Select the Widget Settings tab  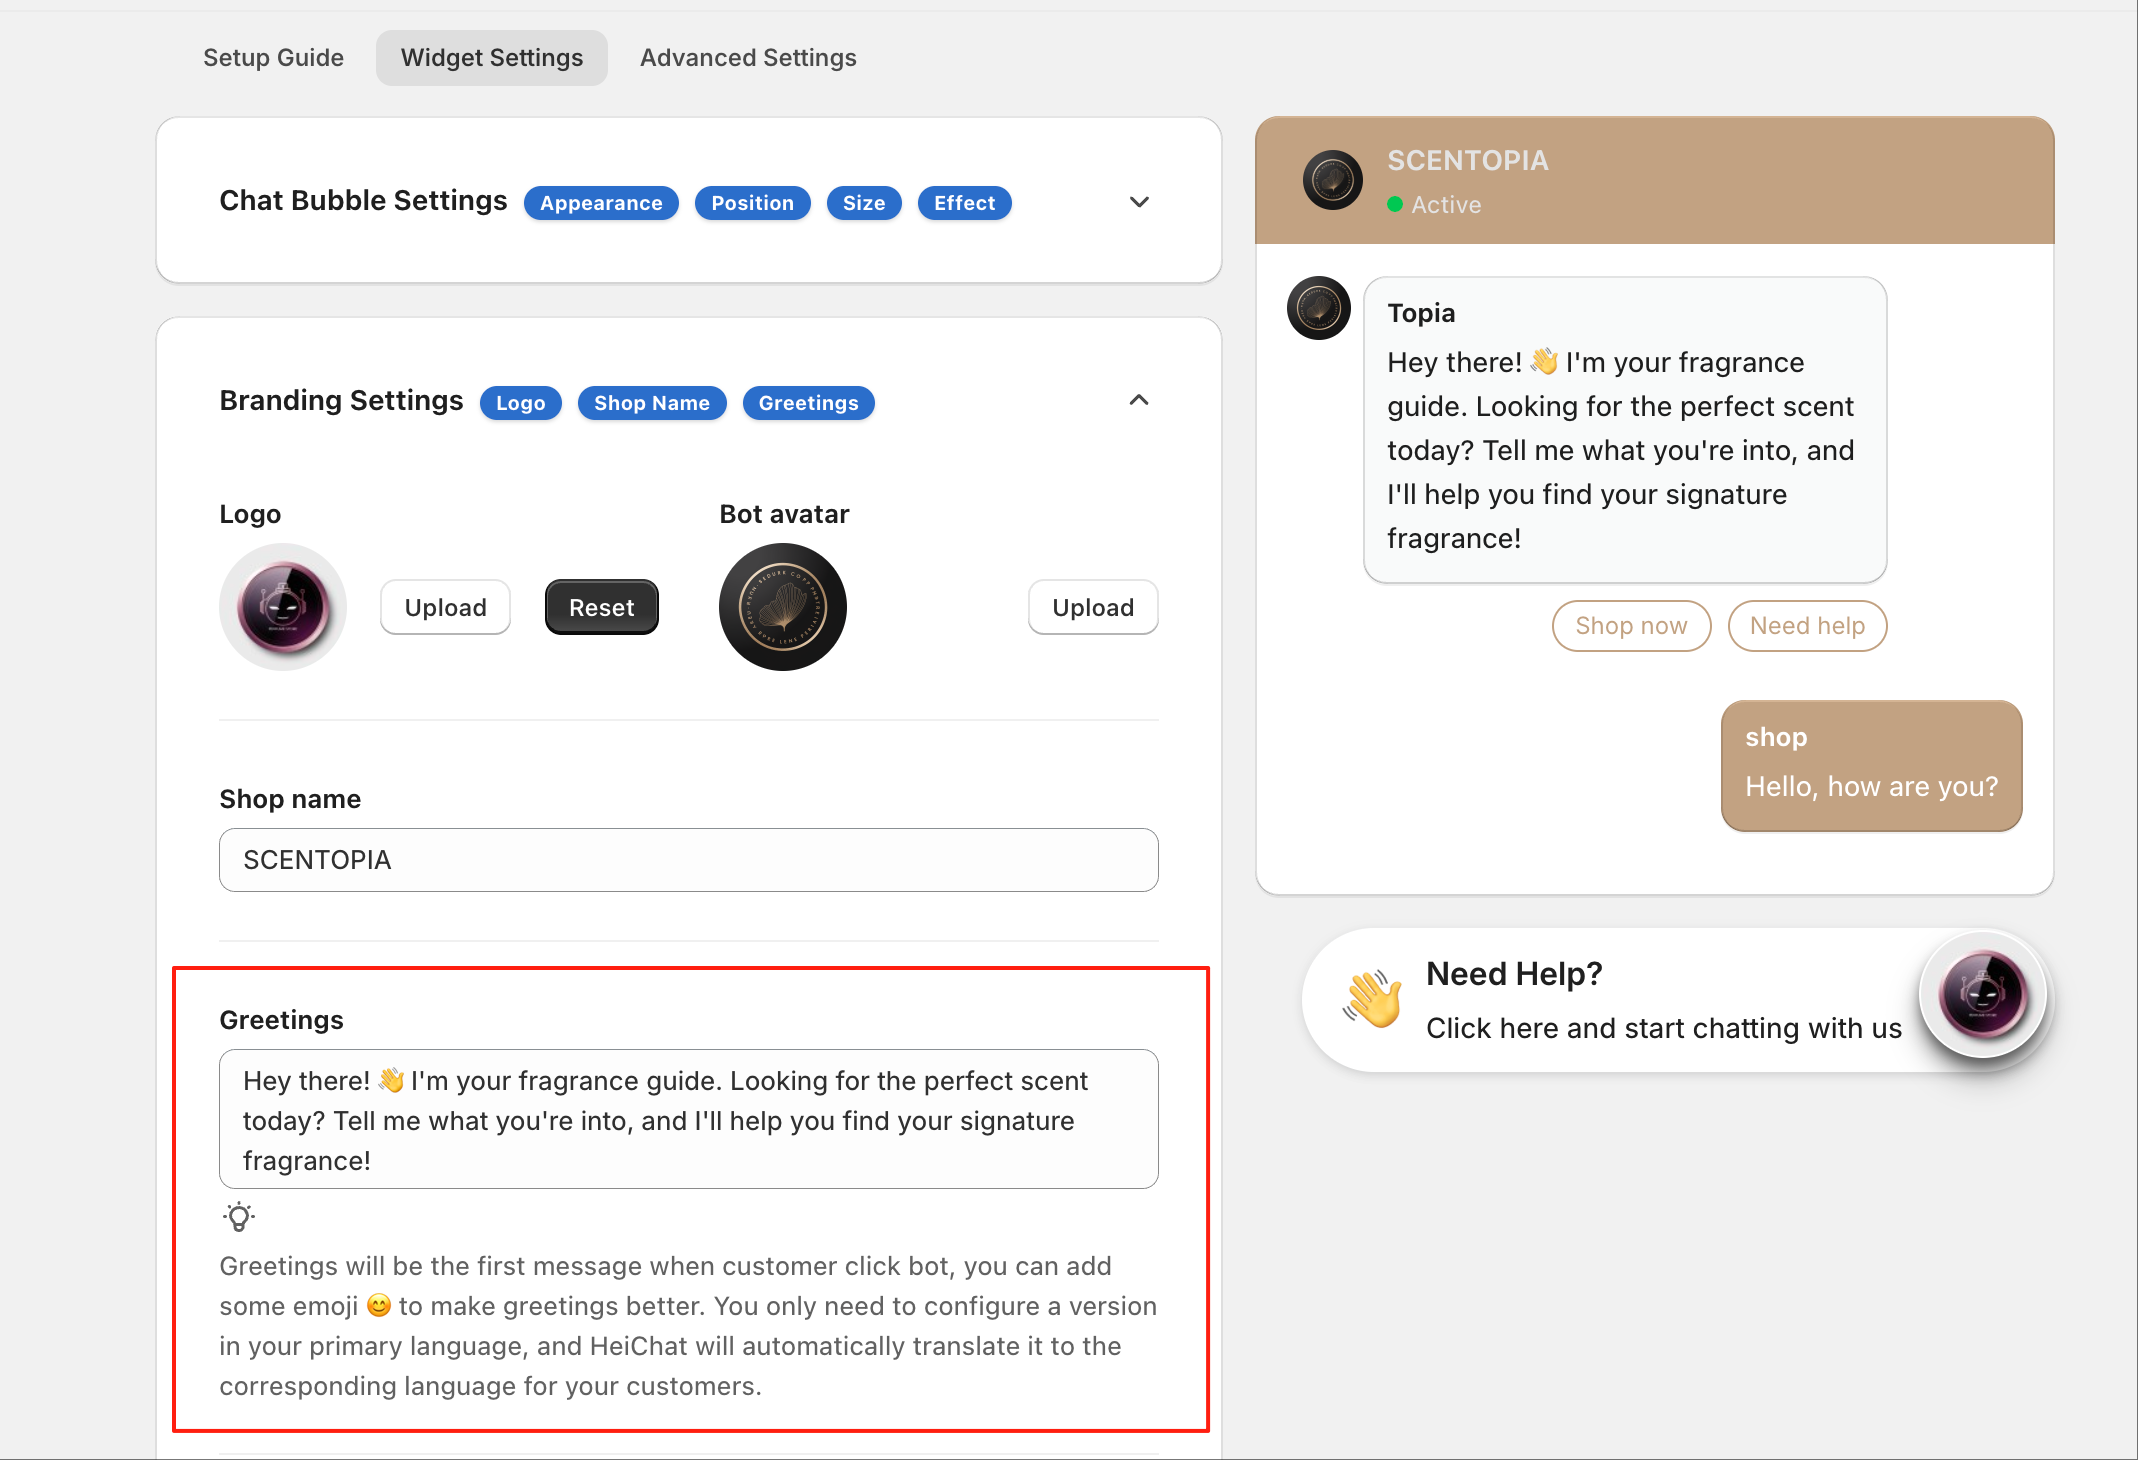pyautogui.click(x=492, y=58)
